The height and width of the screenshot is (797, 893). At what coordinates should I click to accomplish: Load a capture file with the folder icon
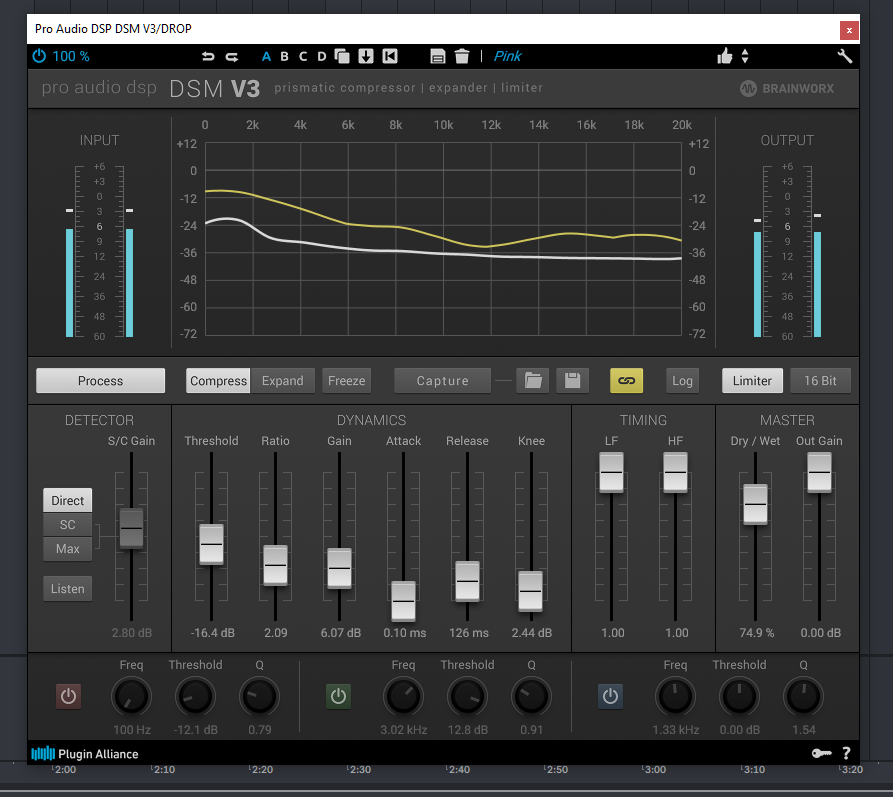tap(533, 381)
